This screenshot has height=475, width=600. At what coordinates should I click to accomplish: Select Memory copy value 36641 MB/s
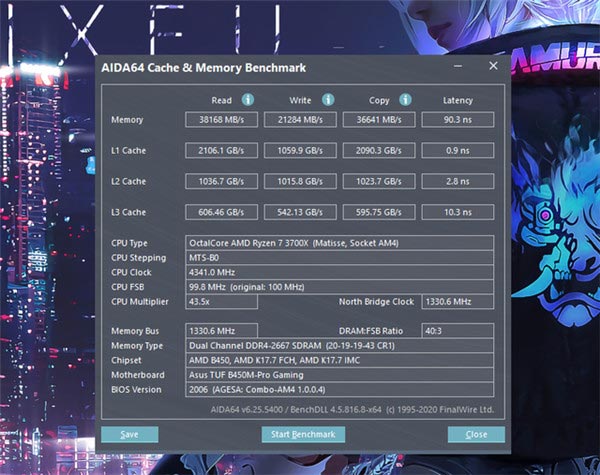coord(379,119)
